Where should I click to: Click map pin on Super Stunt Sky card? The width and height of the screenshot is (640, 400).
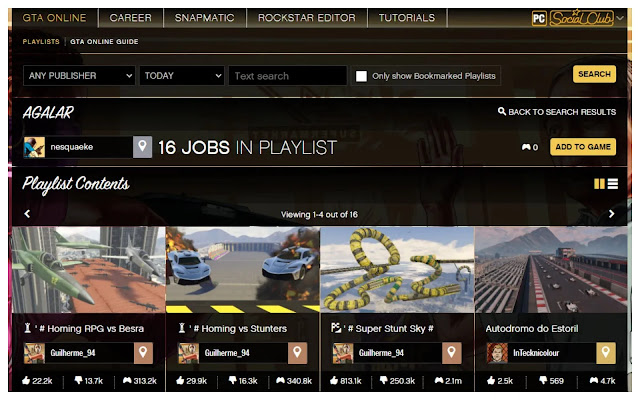[452, 353]
